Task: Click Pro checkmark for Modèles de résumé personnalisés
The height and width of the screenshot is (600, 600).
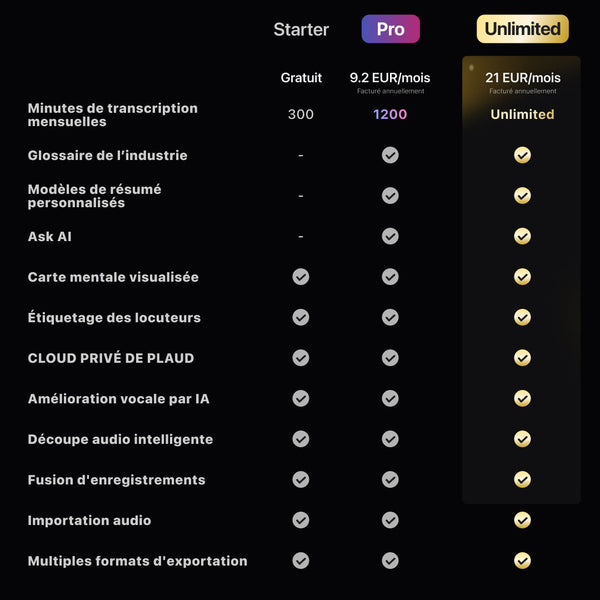Action: 390,196
